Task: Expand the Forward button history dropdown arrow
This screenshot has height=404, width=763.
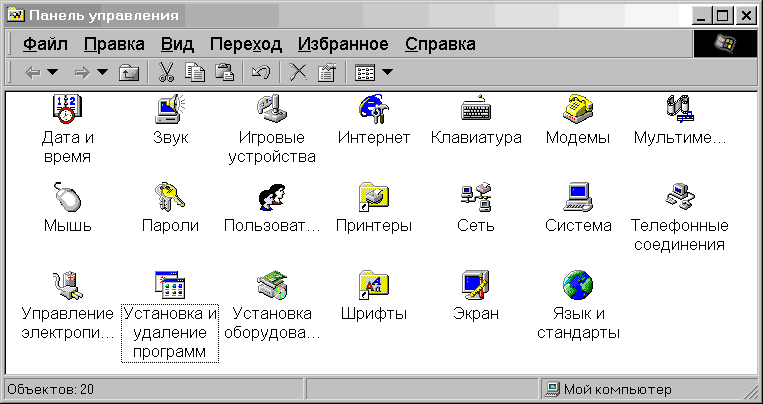Action: tap(102, 73)
